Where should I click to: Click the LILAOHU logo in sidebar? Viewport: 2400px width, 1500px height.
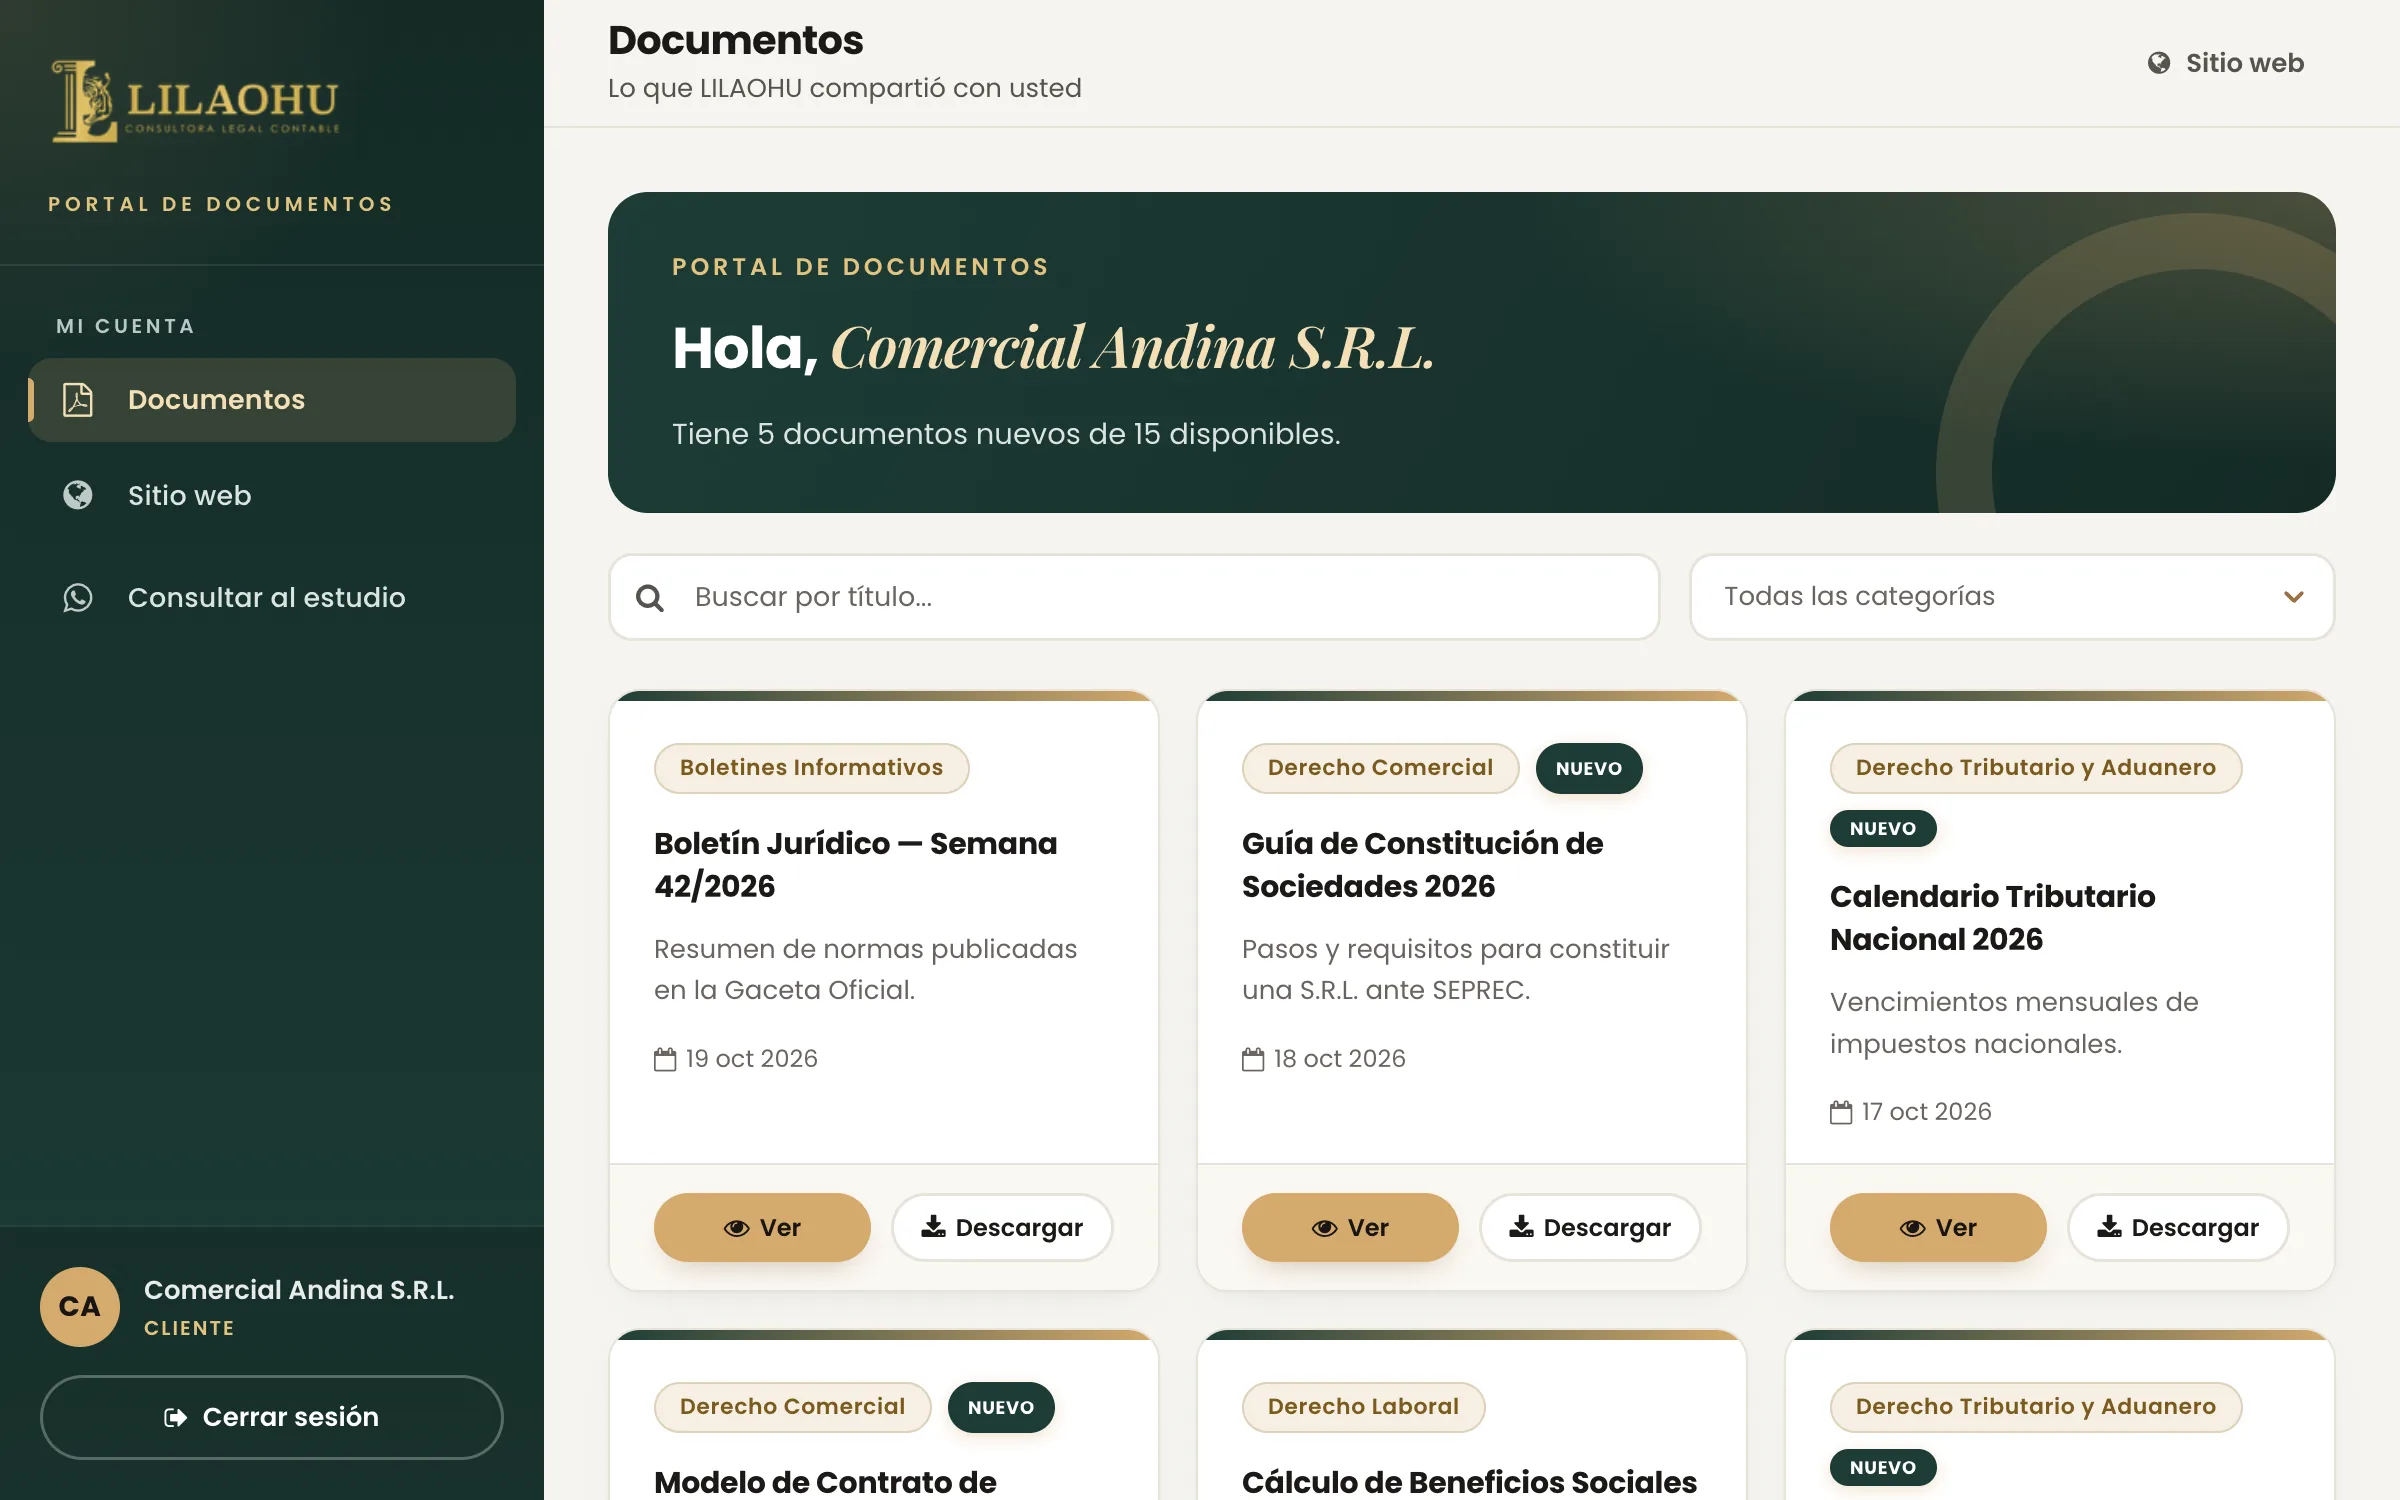(x=196, y=101)
